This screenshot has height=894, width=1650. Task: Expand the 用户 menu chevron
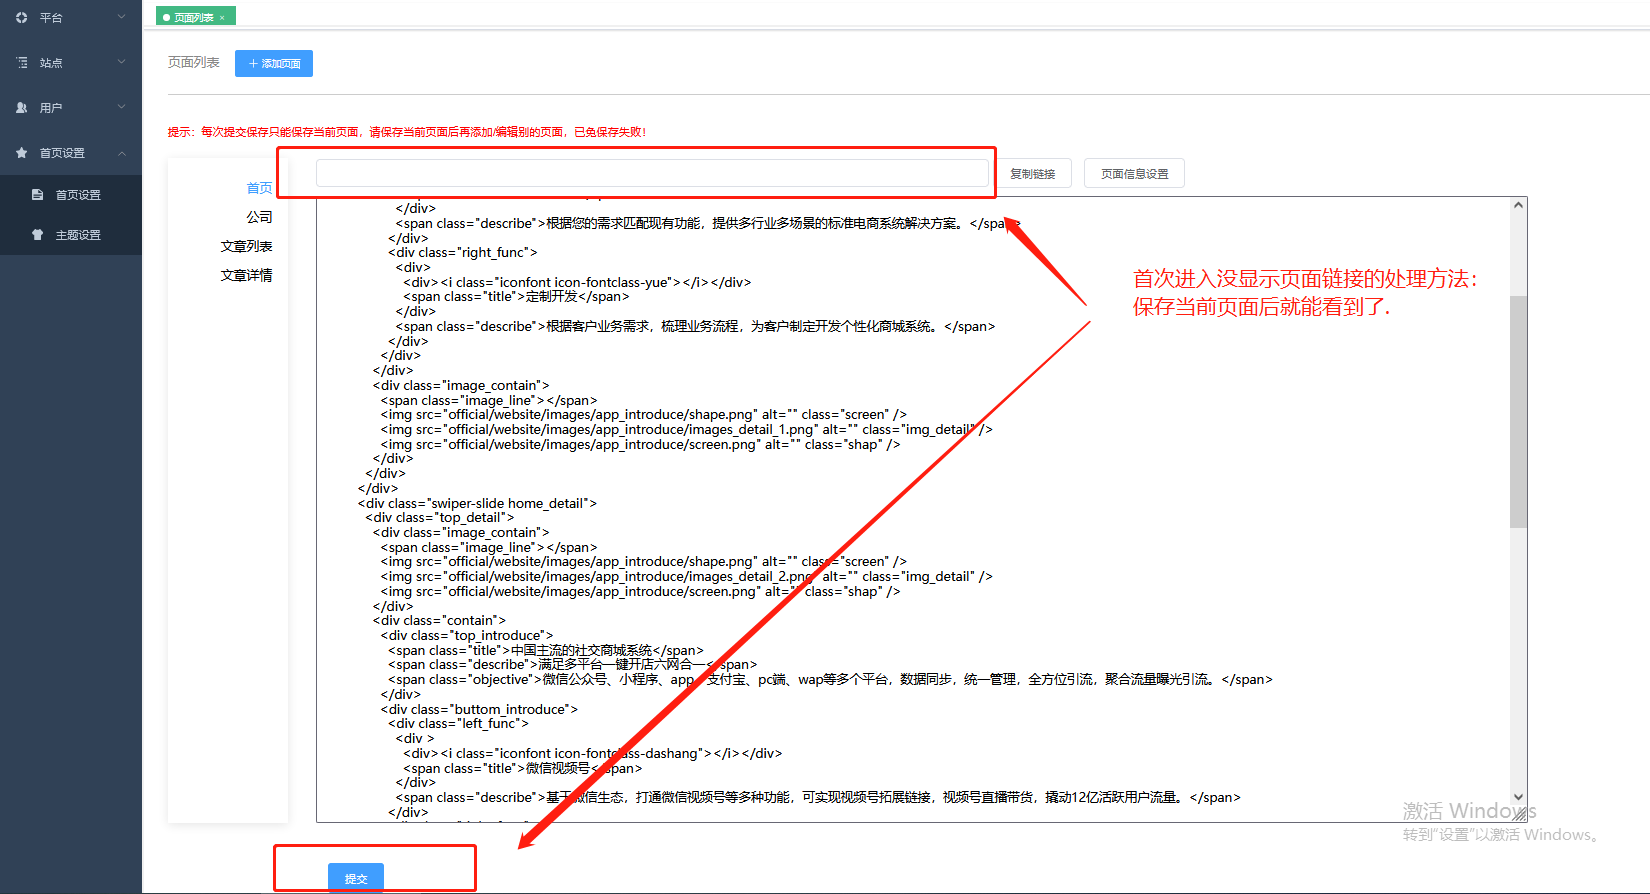pyautogui.click(x=122, y=107)
